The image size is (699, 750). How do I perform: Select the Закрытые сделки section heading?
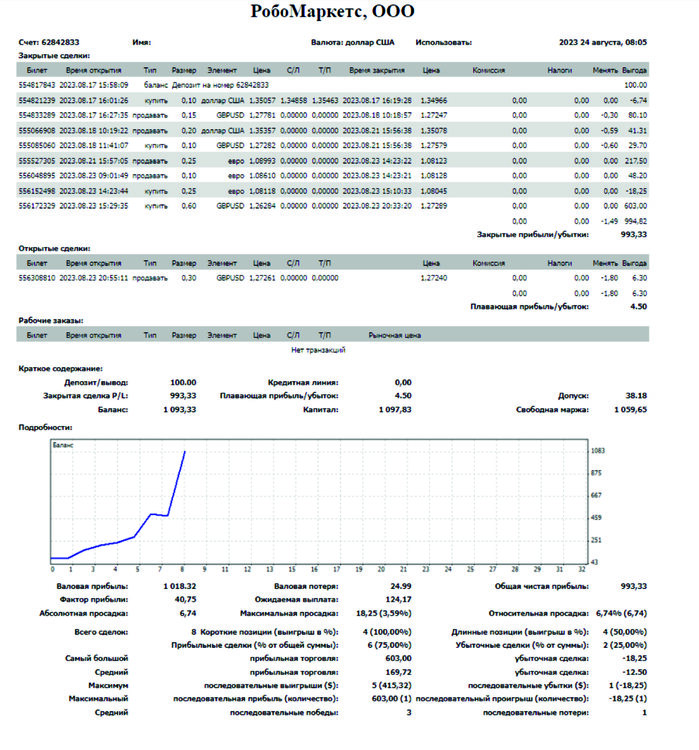(54, 55)
